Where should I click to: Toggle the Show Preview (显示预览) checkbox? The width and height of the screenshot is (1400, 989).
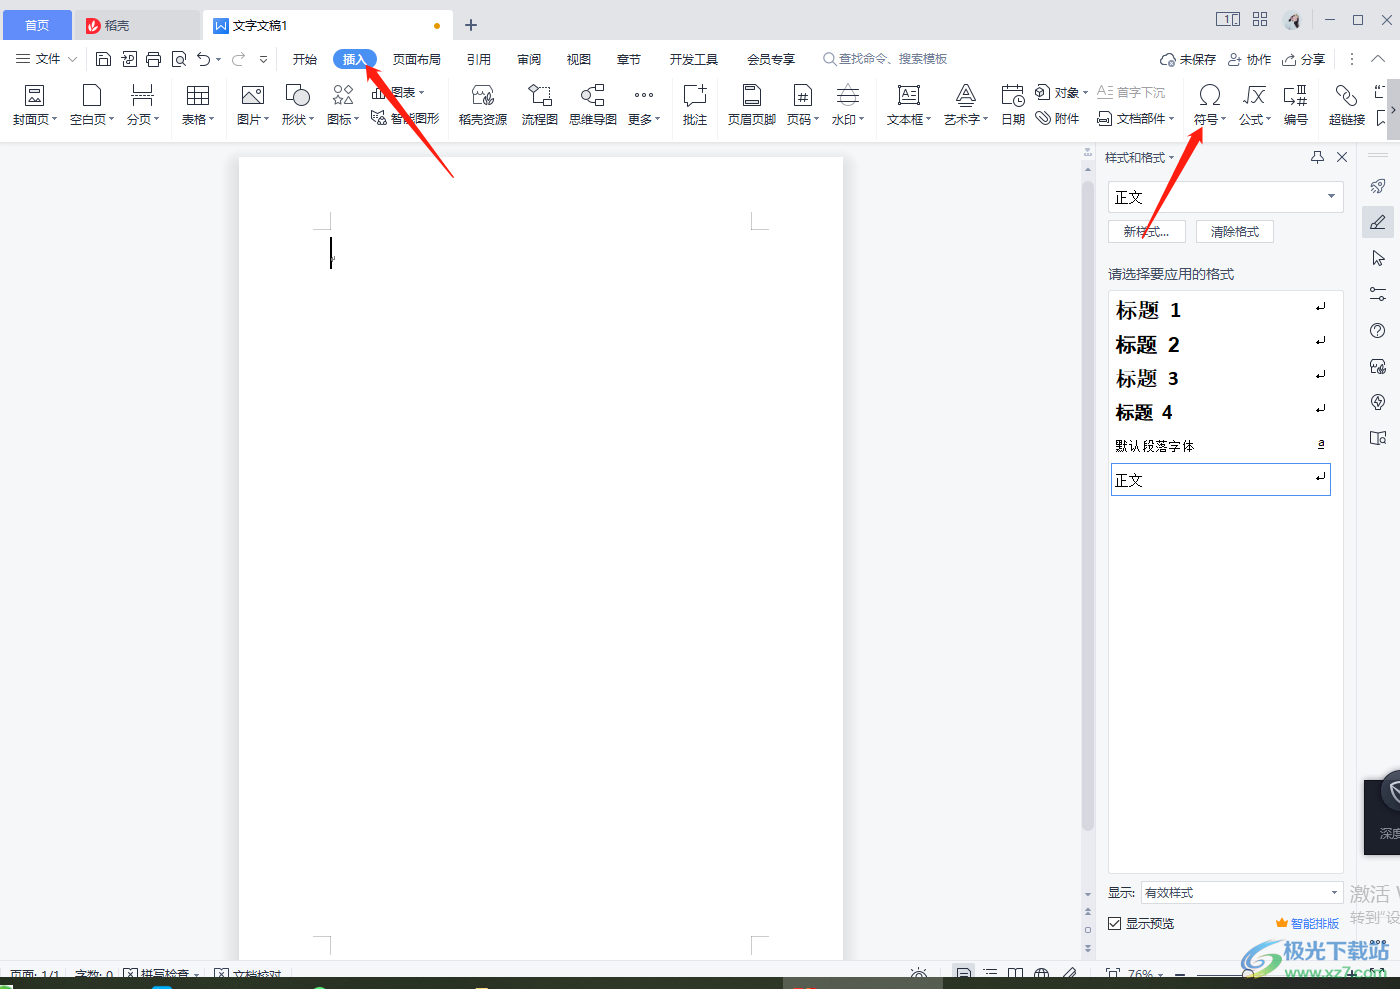pos(1114,923)
